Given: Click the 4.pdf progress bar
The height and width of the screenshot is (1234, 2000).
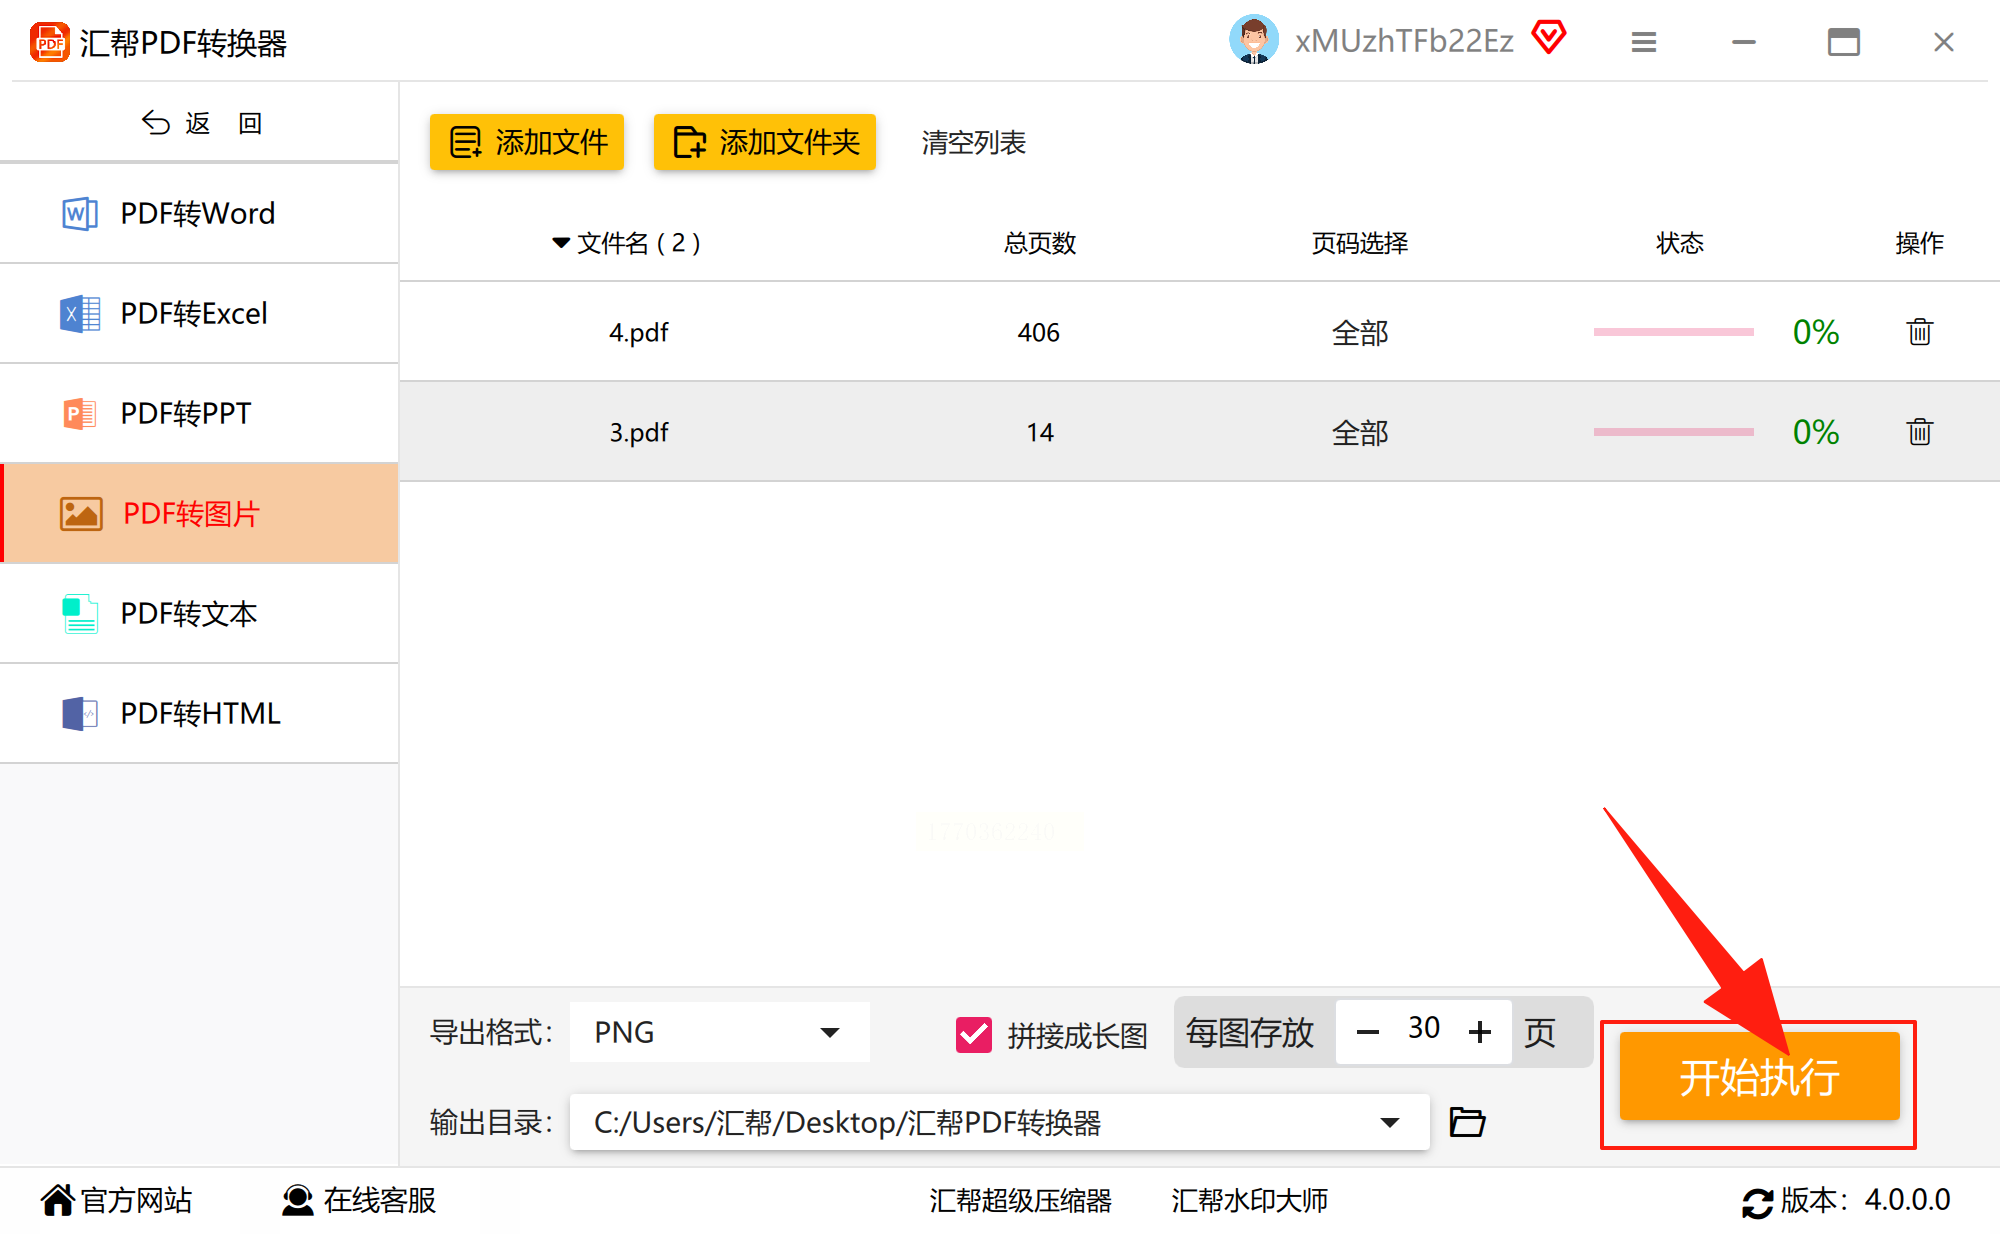Looking at the screenshot, I should pos(1673,332).
